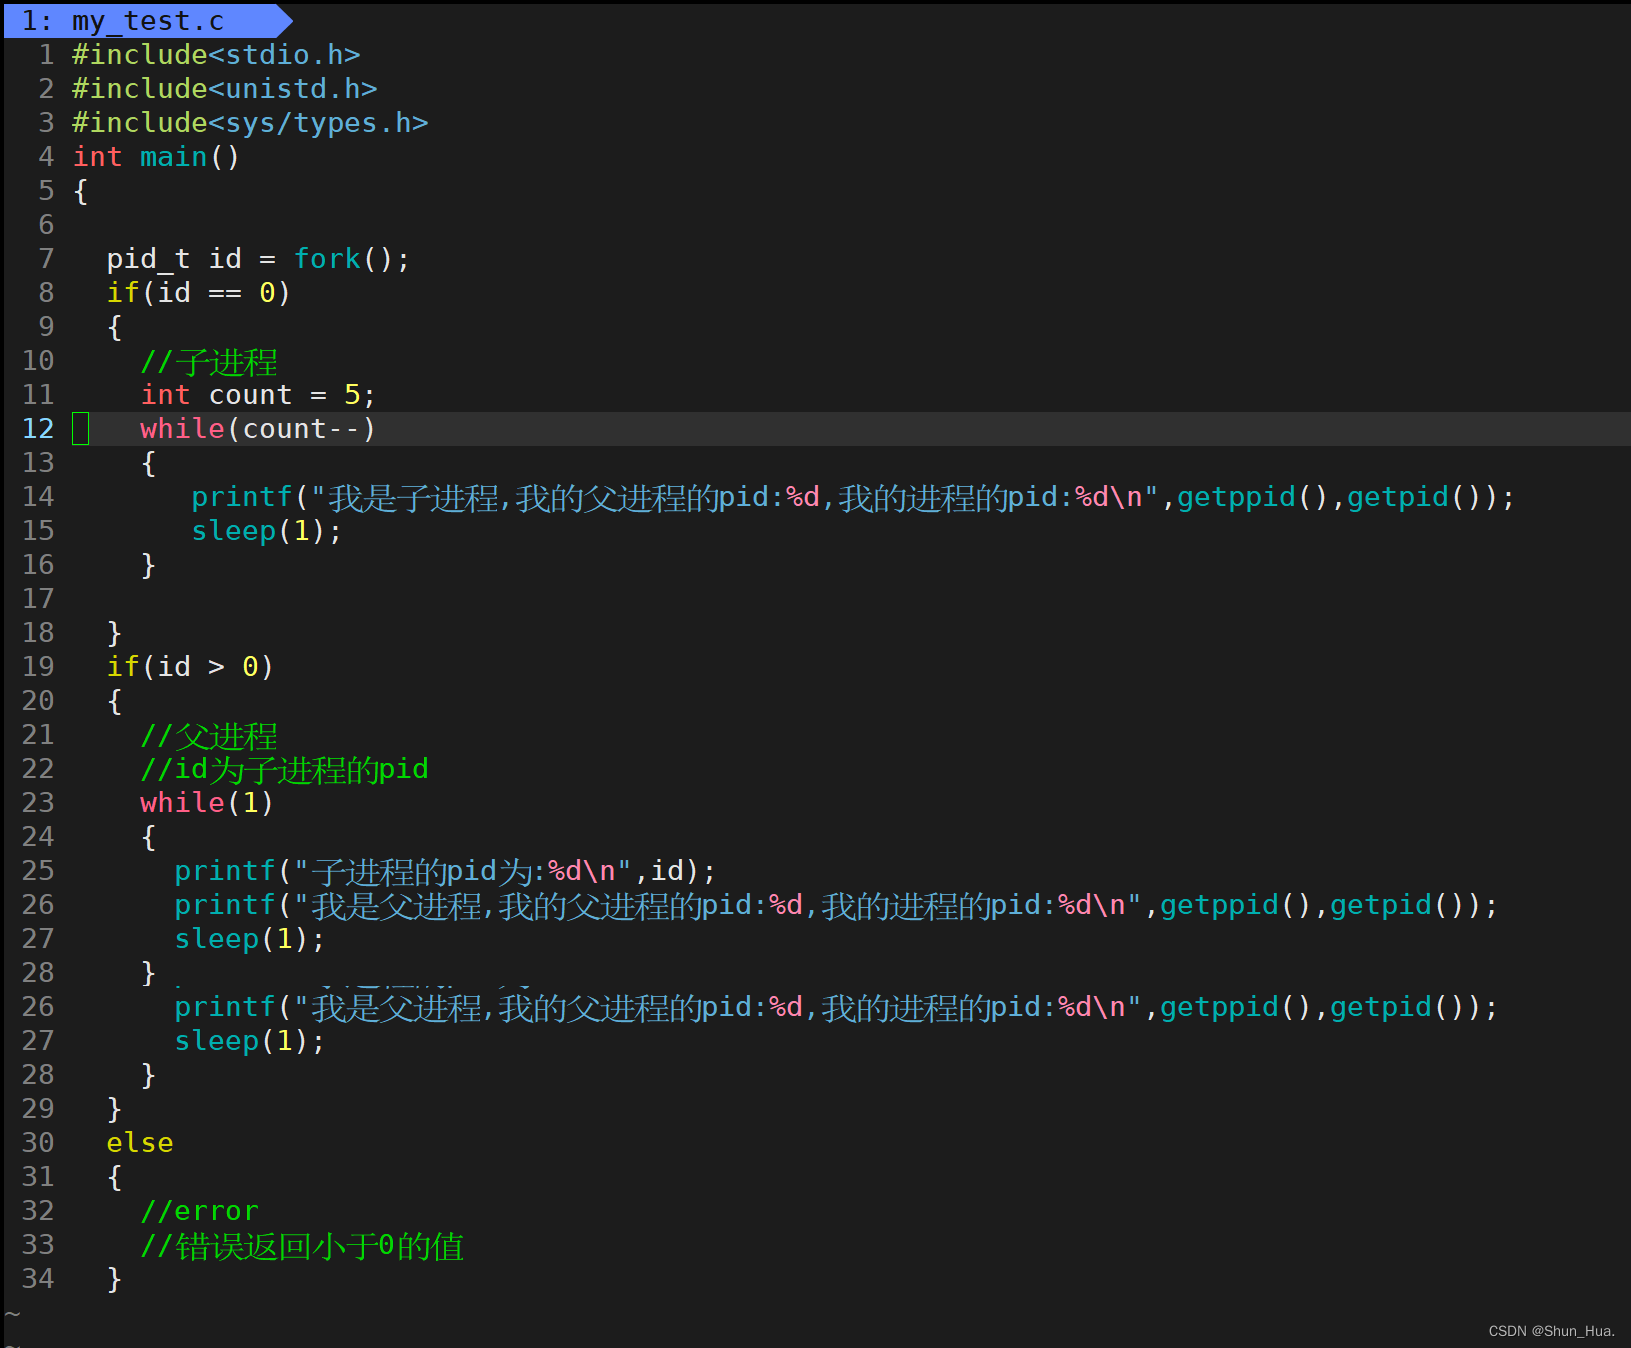The height and width of the screenshot is (1348, 1631).
Task: Click the else keyword on line 30
Action: pos(140,1143)
